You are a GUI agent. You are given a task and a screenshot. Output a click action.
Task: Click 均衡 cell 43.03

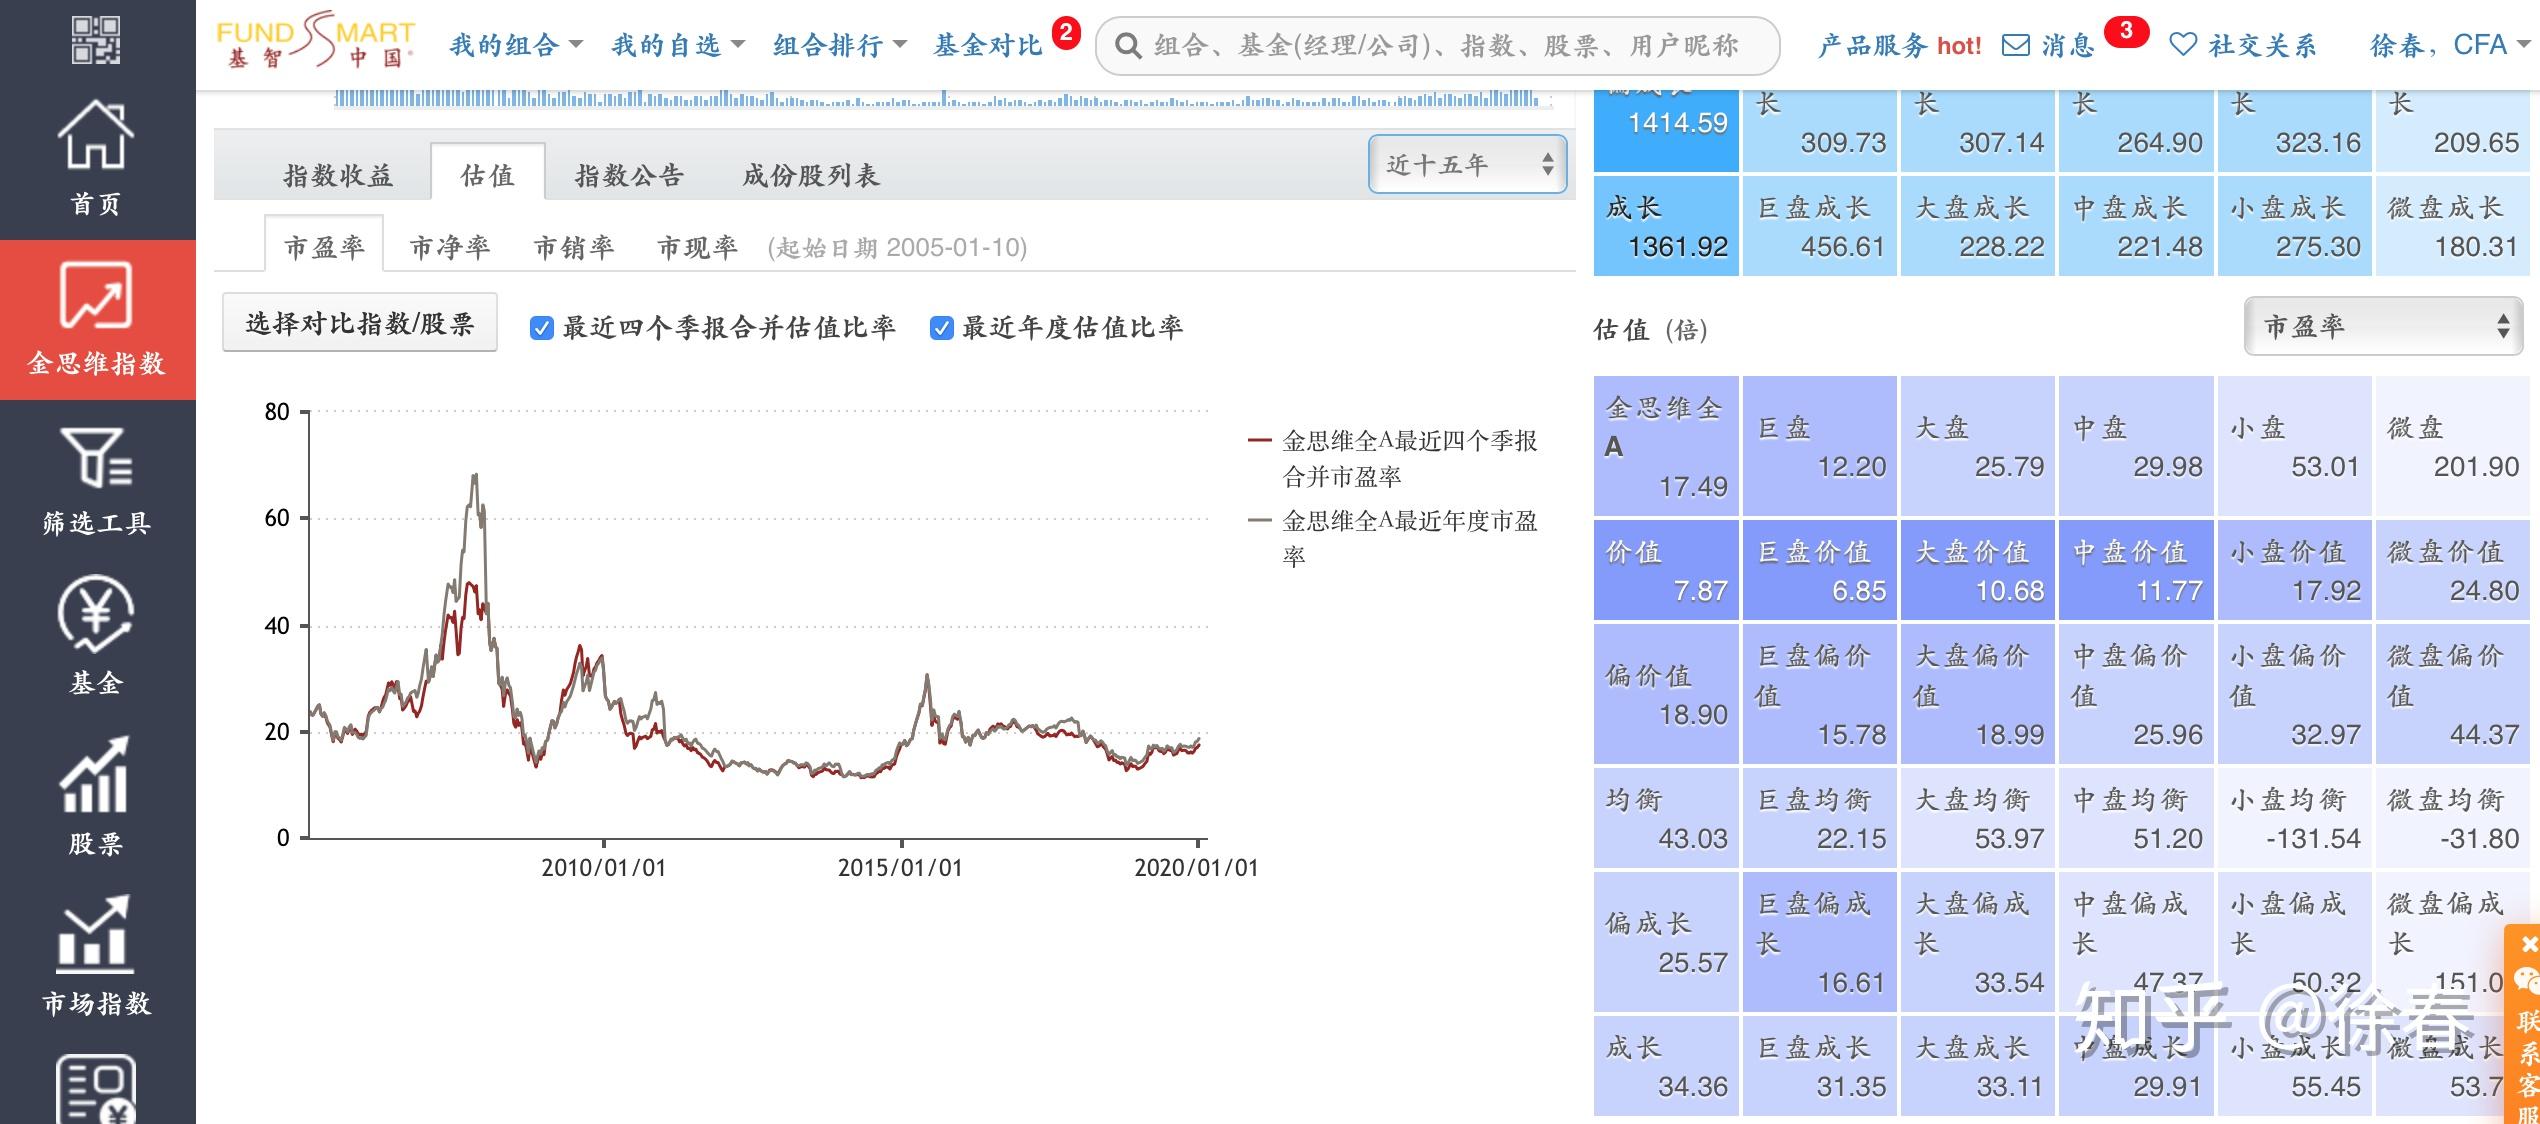1666,818
